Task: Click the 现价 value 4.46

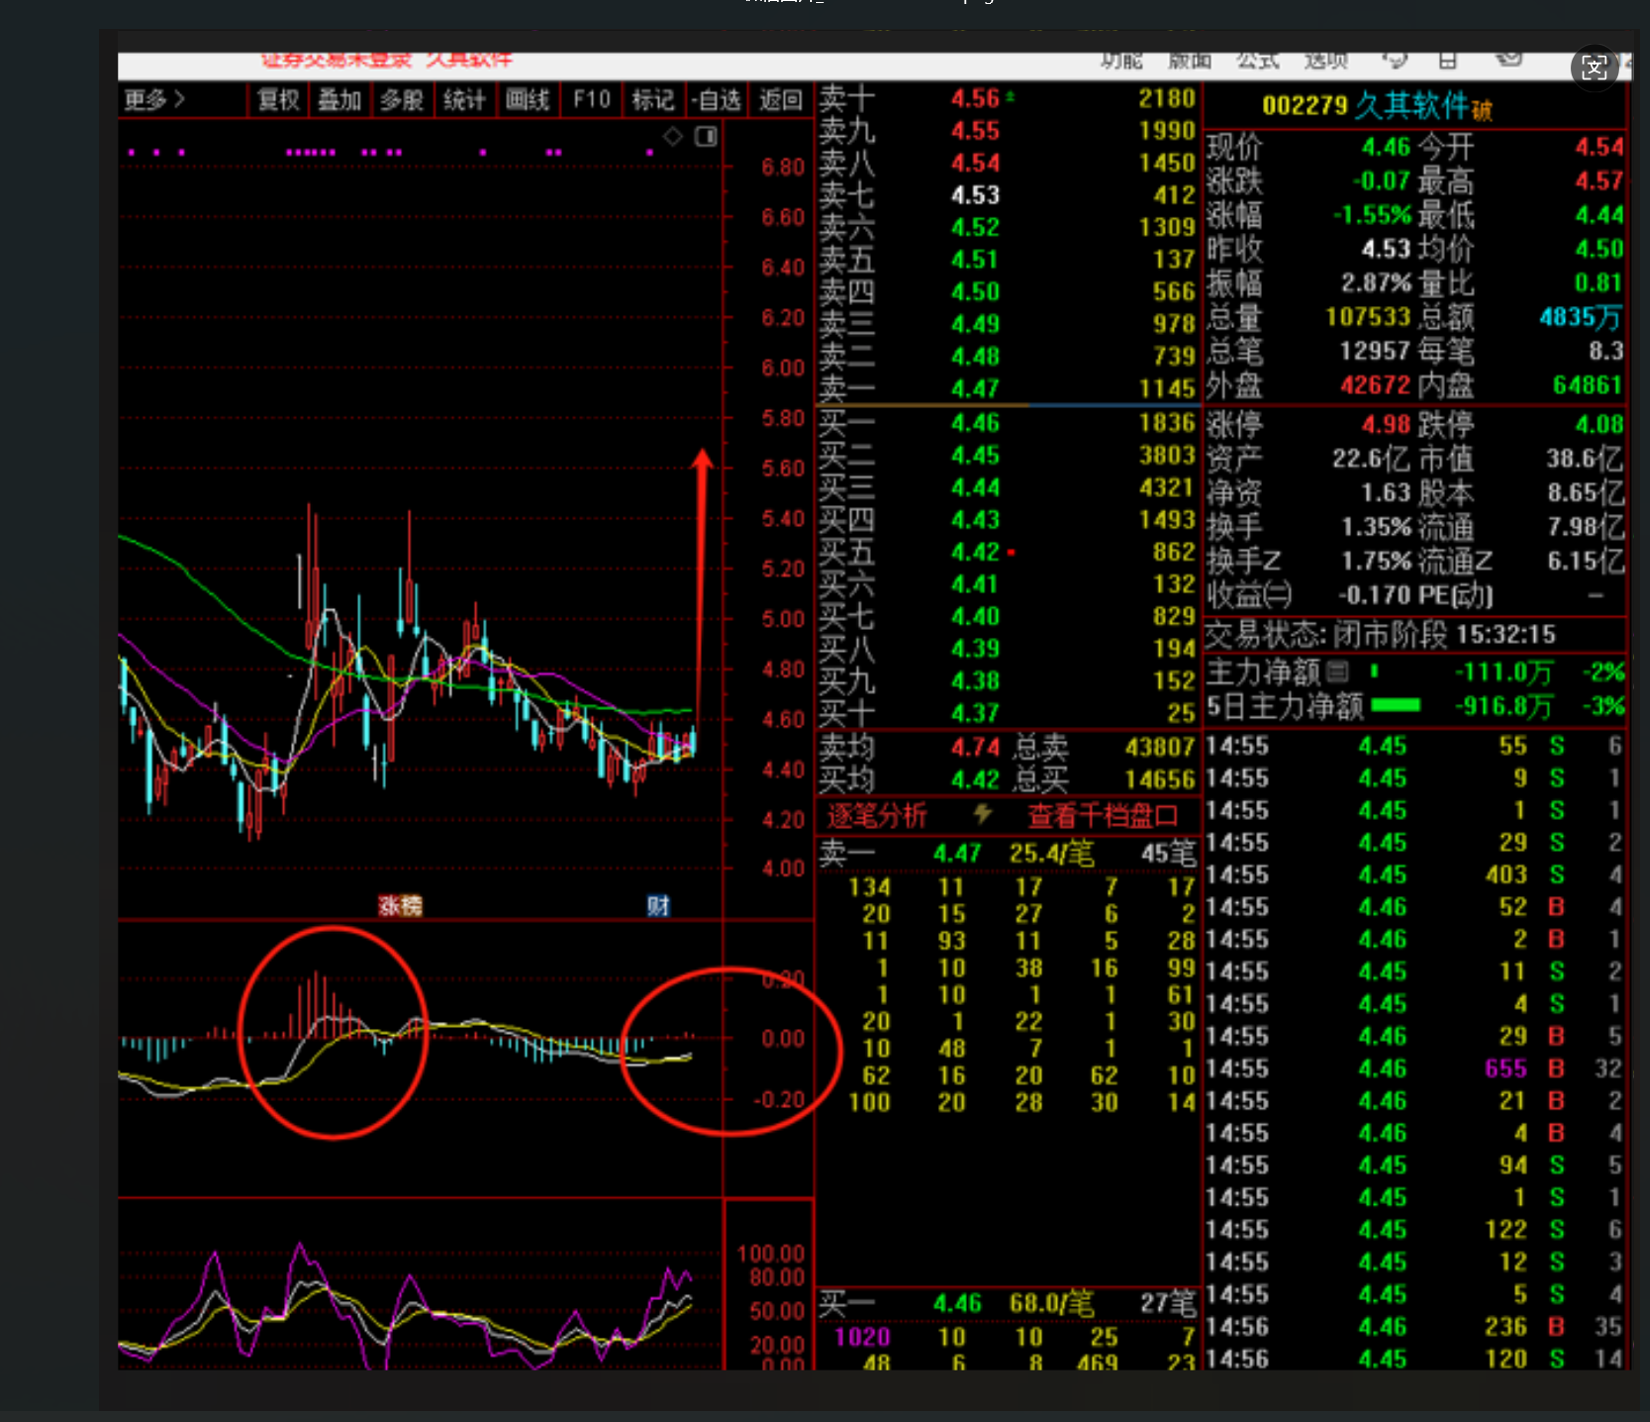Action: click(1385, 147)
